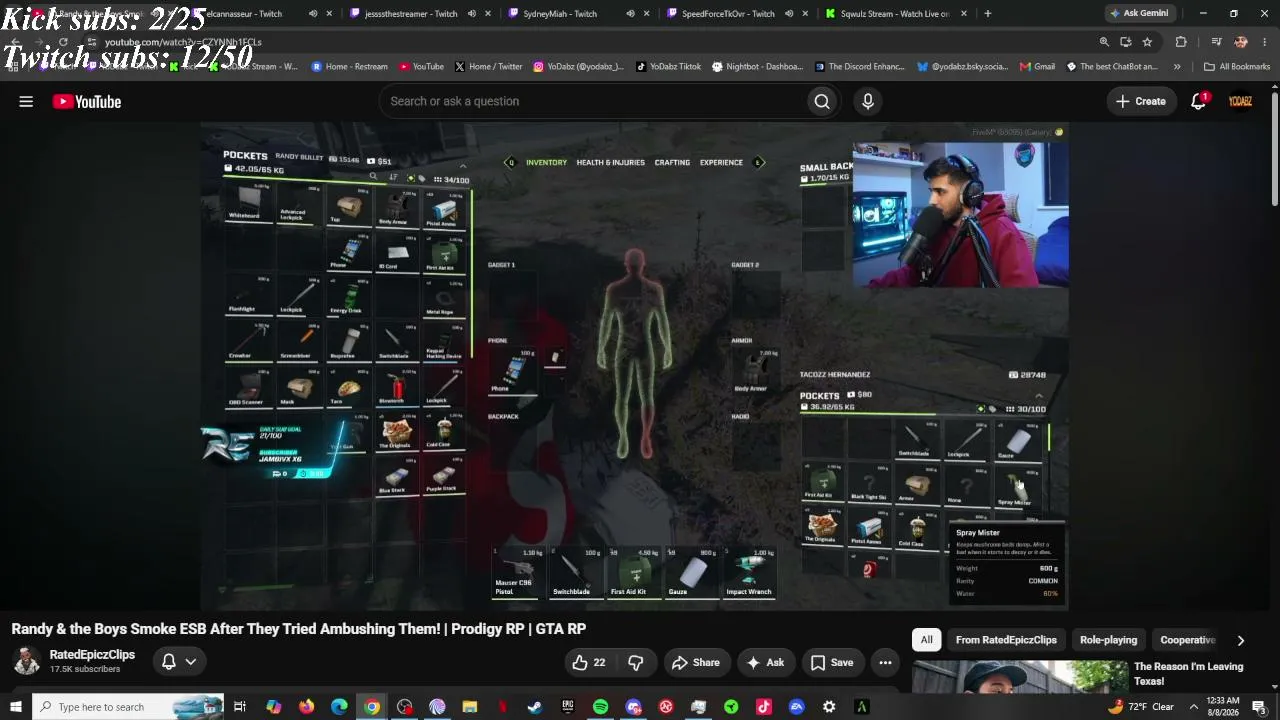Click the YouTube search magnifier button

point(822,101)
